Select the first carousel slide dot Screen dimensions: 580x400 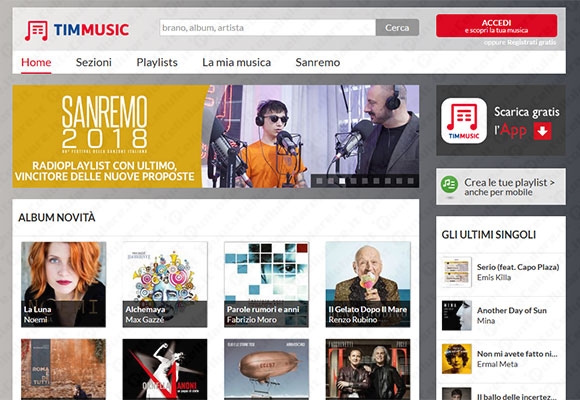tap(319, 181)
